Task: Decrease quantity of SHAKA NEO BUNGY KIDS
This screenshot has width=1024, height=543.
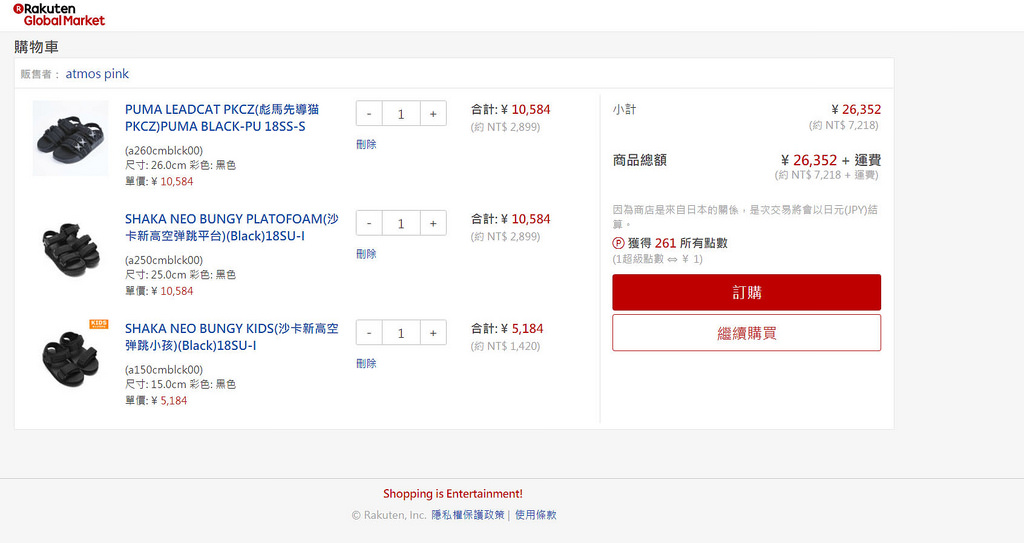Action: [x=369, y=333]
